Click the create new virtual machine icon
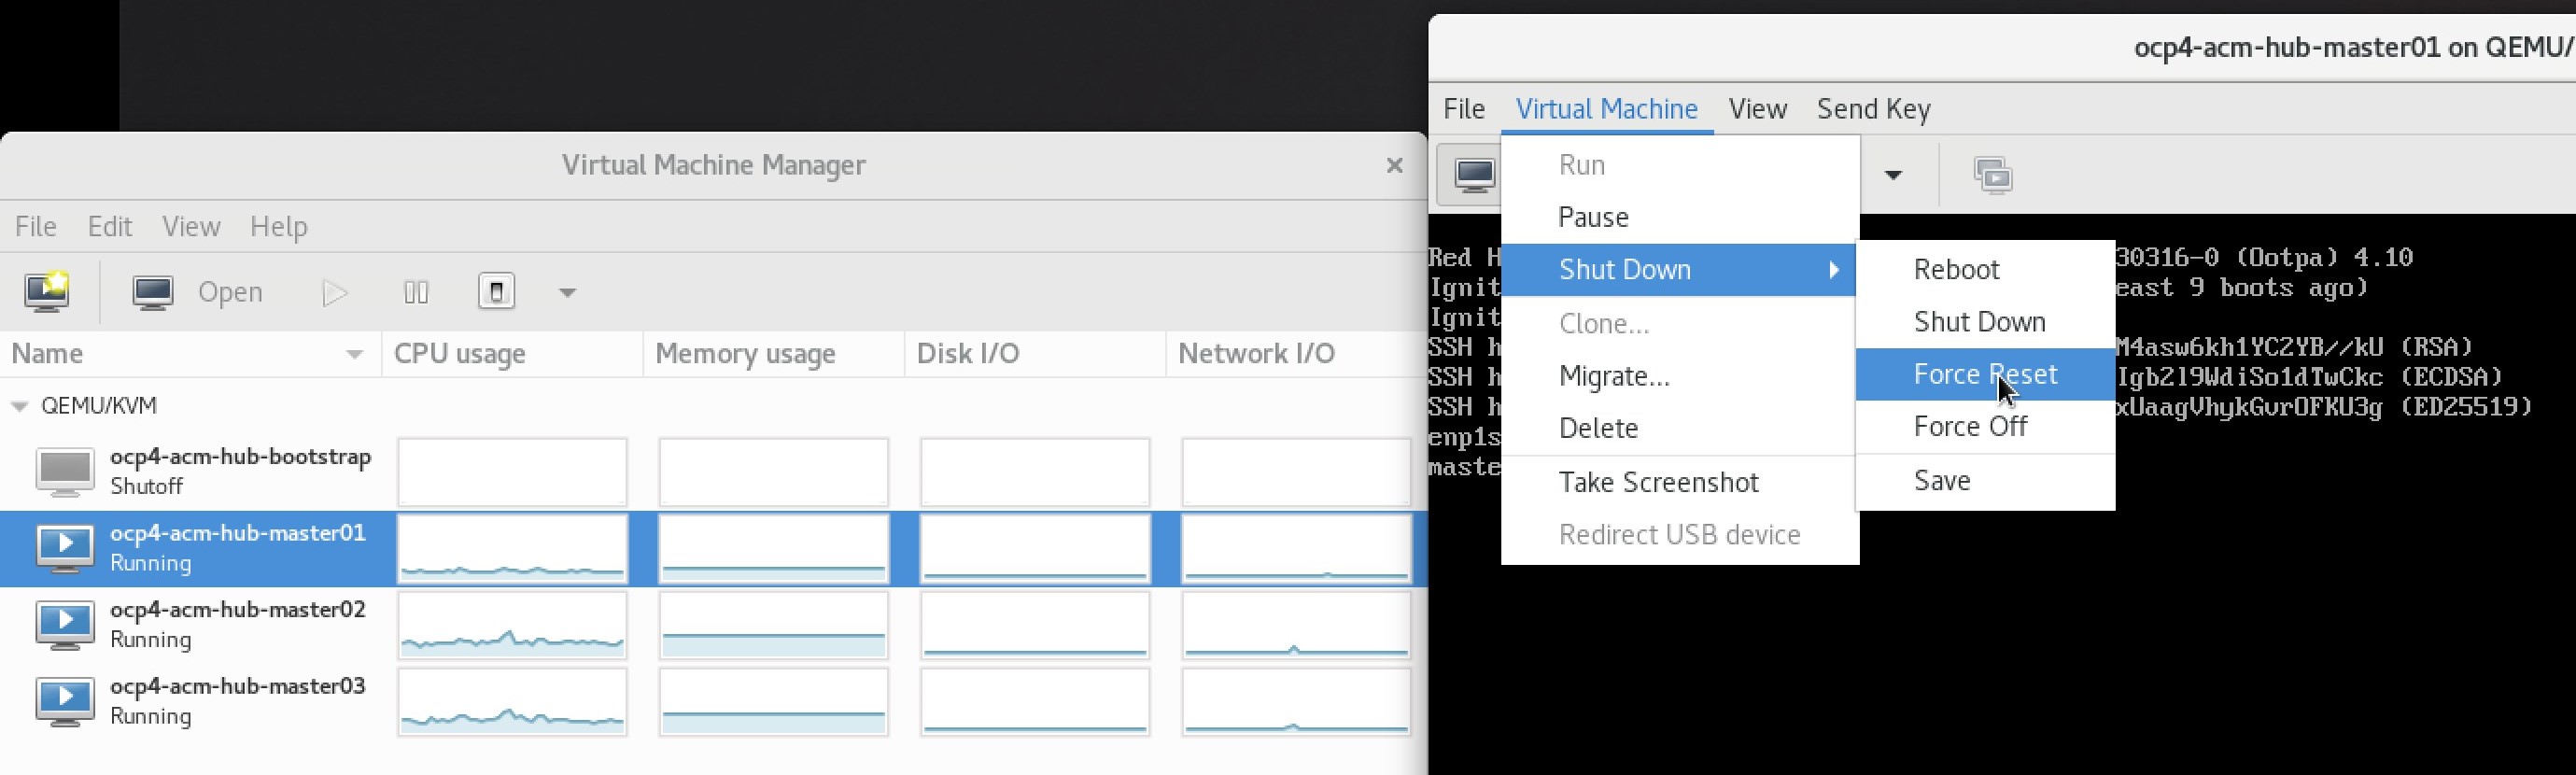 point(46,292)
